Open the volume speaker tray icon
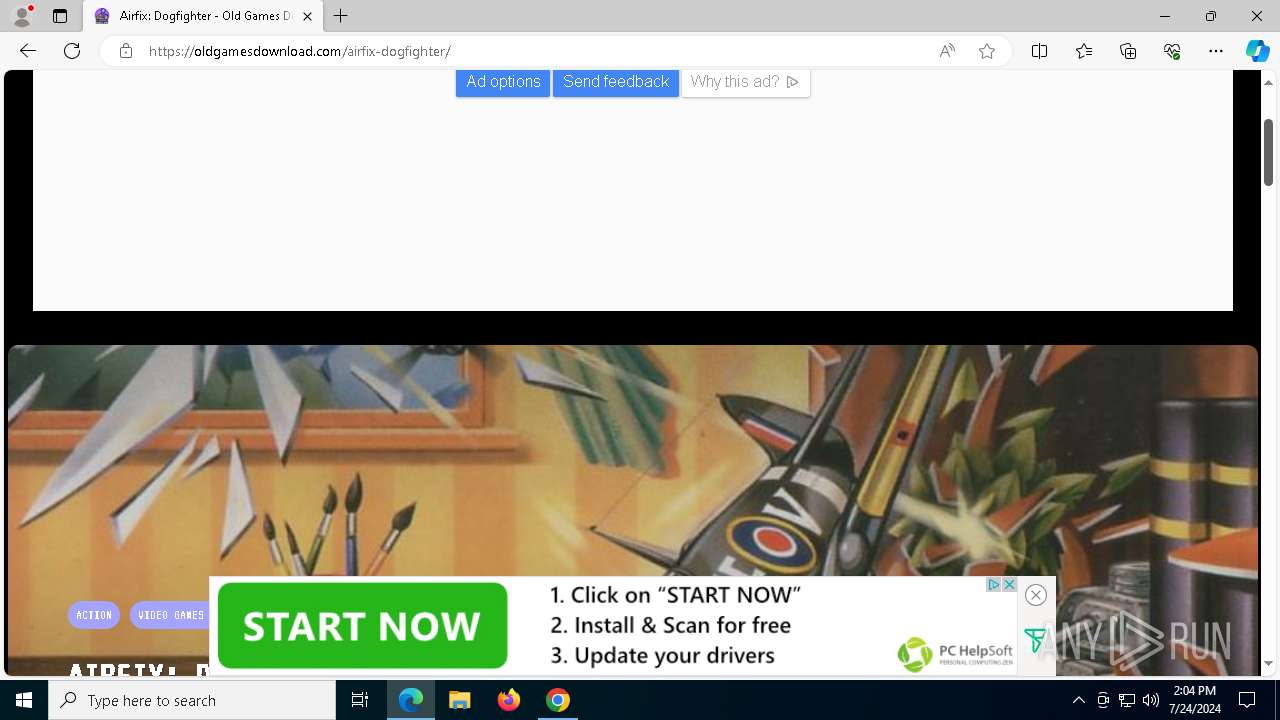Screen dimensions: 1280x720 pos(1151,700)
